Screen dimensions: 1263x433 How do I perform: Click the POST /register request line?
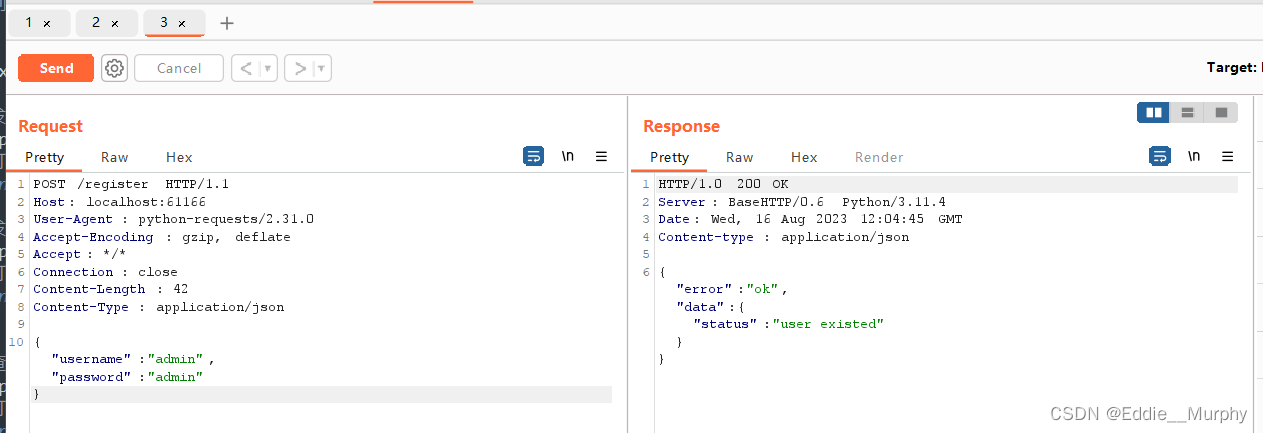(x=131, y=184)
